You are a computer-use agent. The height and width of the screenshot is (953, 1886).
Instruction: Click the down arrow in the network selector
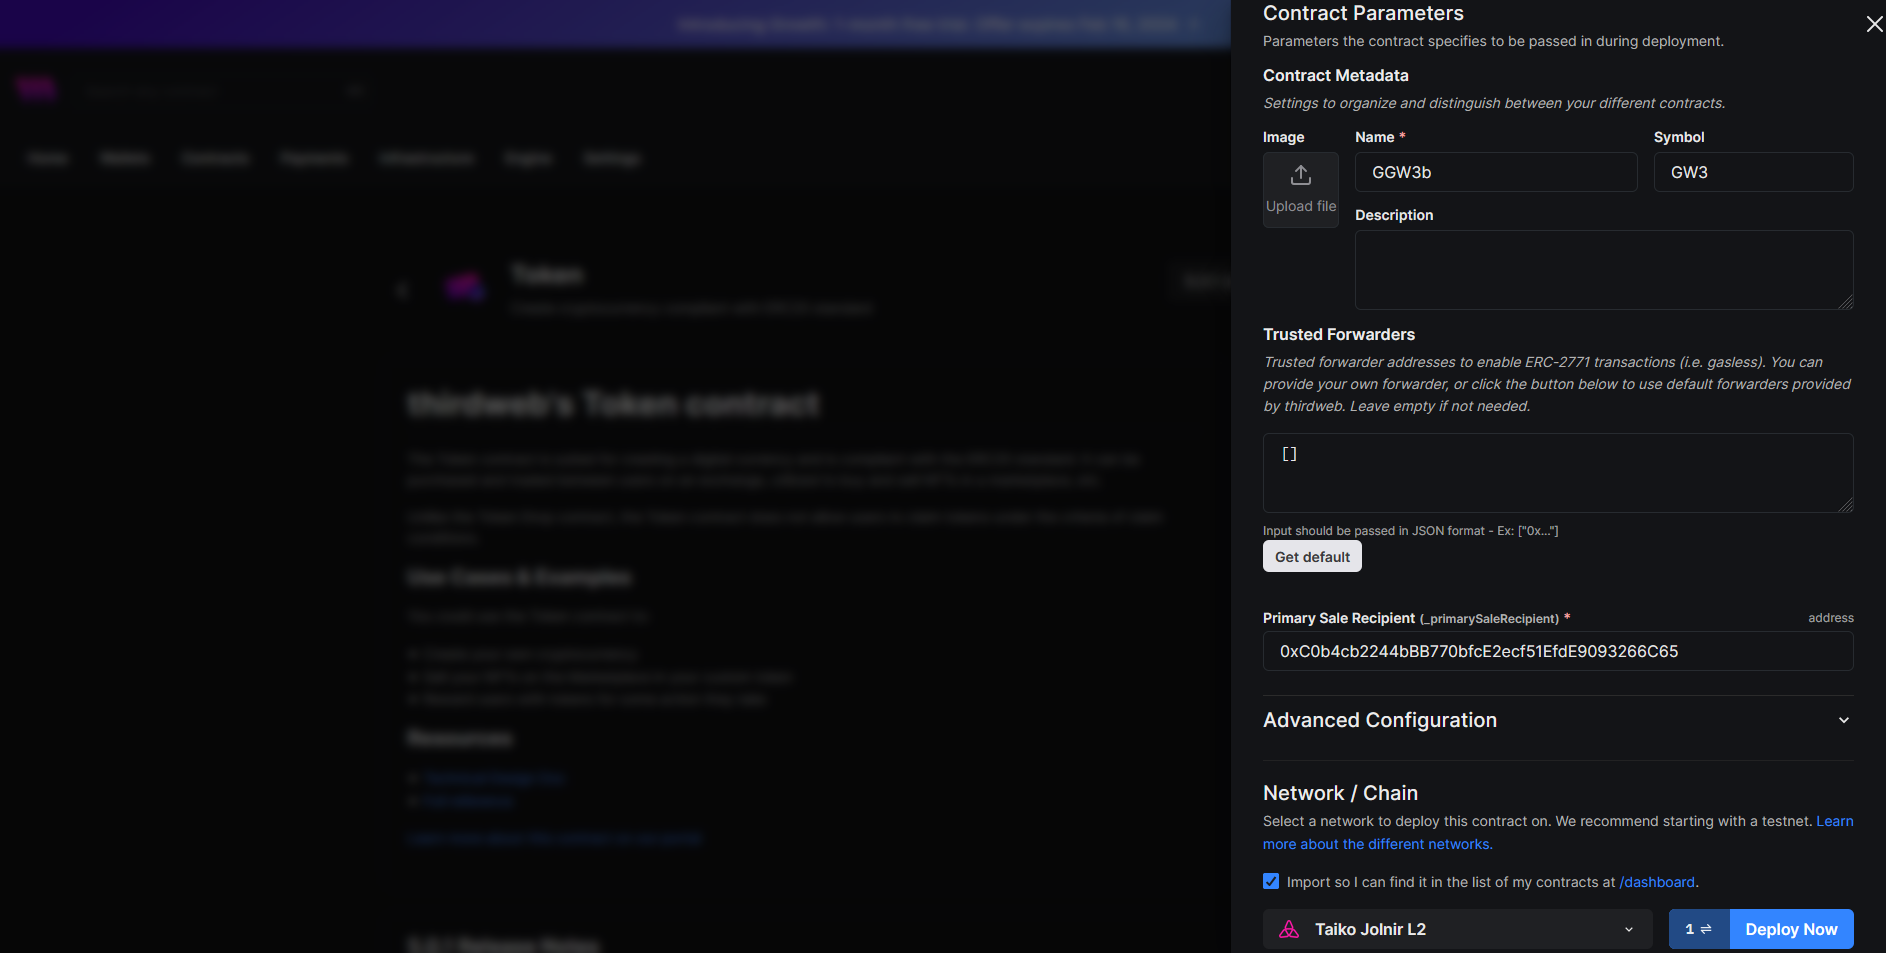pos(1629,929)
